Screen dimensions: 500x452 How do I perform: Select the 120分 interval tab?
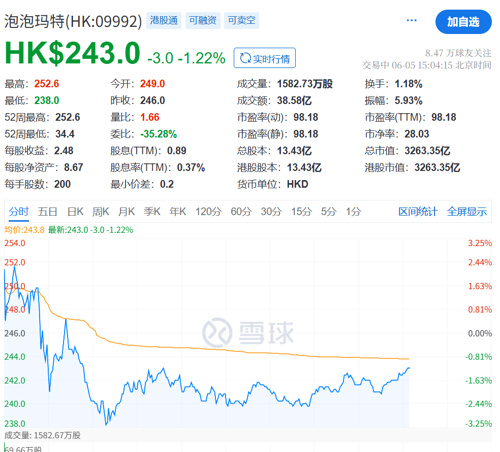pyautogui.click(x=208, y=211)
